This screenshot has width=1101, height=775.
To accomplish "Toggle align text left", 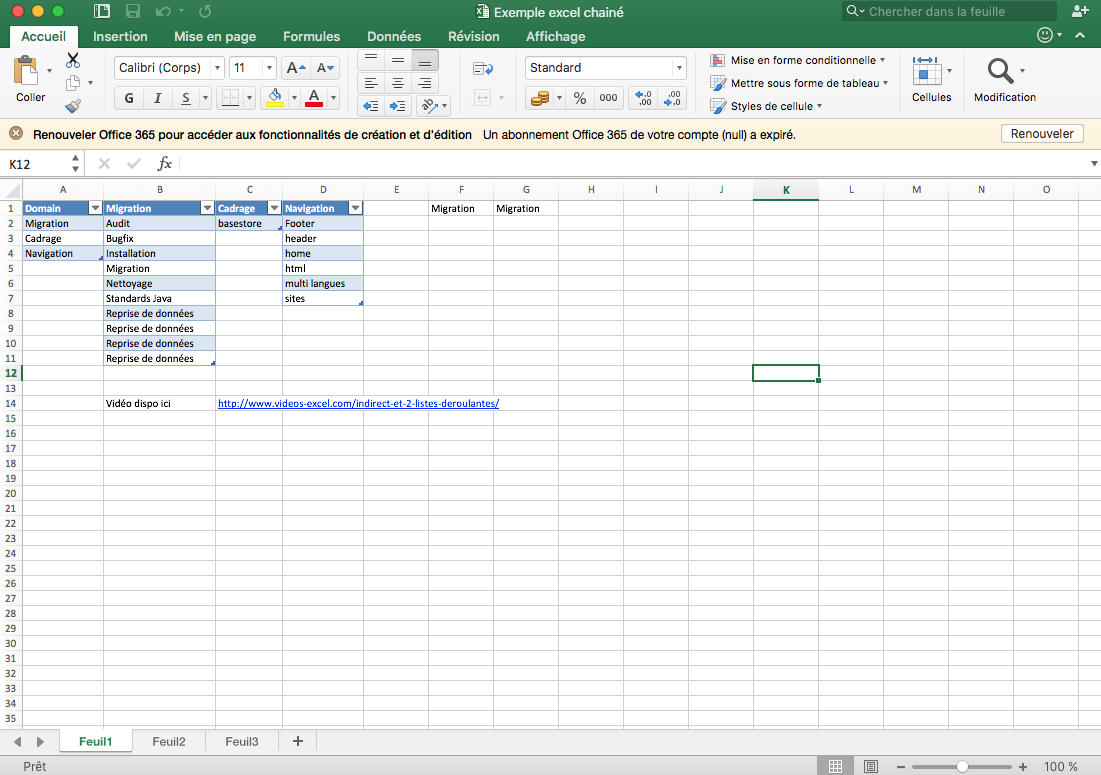I will coord(371,84).
